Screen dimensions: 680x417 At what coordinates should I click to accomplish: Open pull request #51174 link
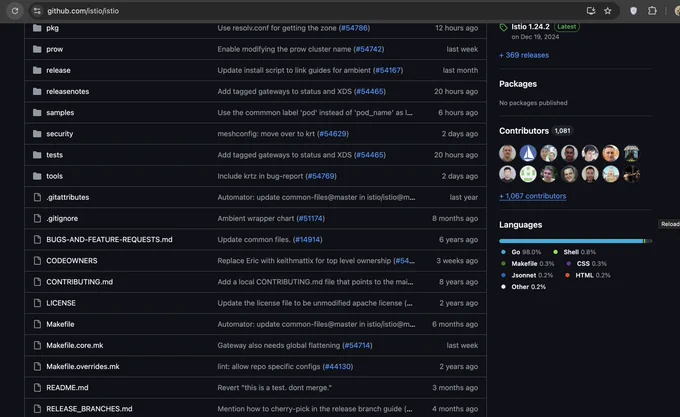(311, 218)
